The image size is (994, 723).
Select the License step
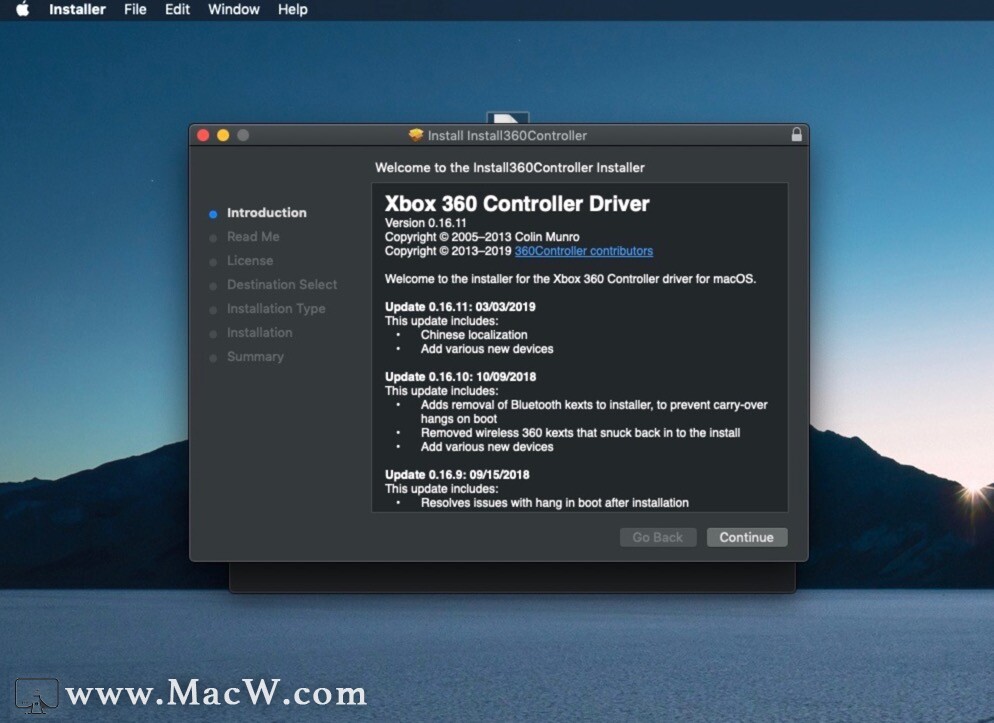(x=250, y=260)
